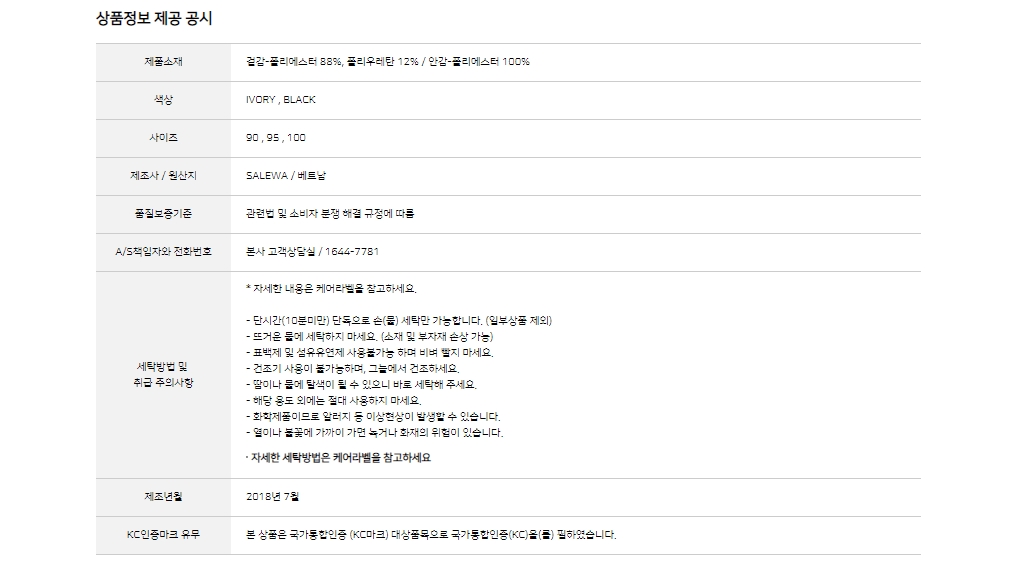
Task: Click the 제조사 / 원산지 label
Action: pyautogui.click(x=163, y=176)
